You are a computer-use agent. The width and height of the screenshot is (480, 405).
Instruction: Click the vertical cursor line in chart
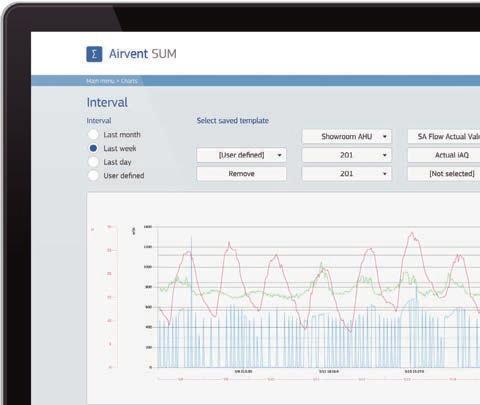191,302
